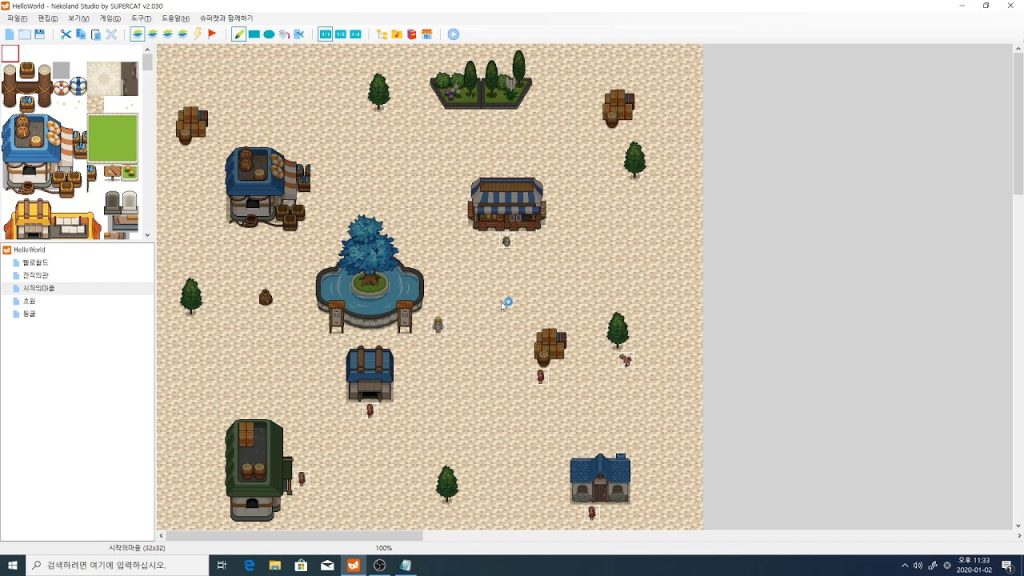Select the 동굴 map in tree
The image size is (1024, 576).
click(x=29, y=314)
